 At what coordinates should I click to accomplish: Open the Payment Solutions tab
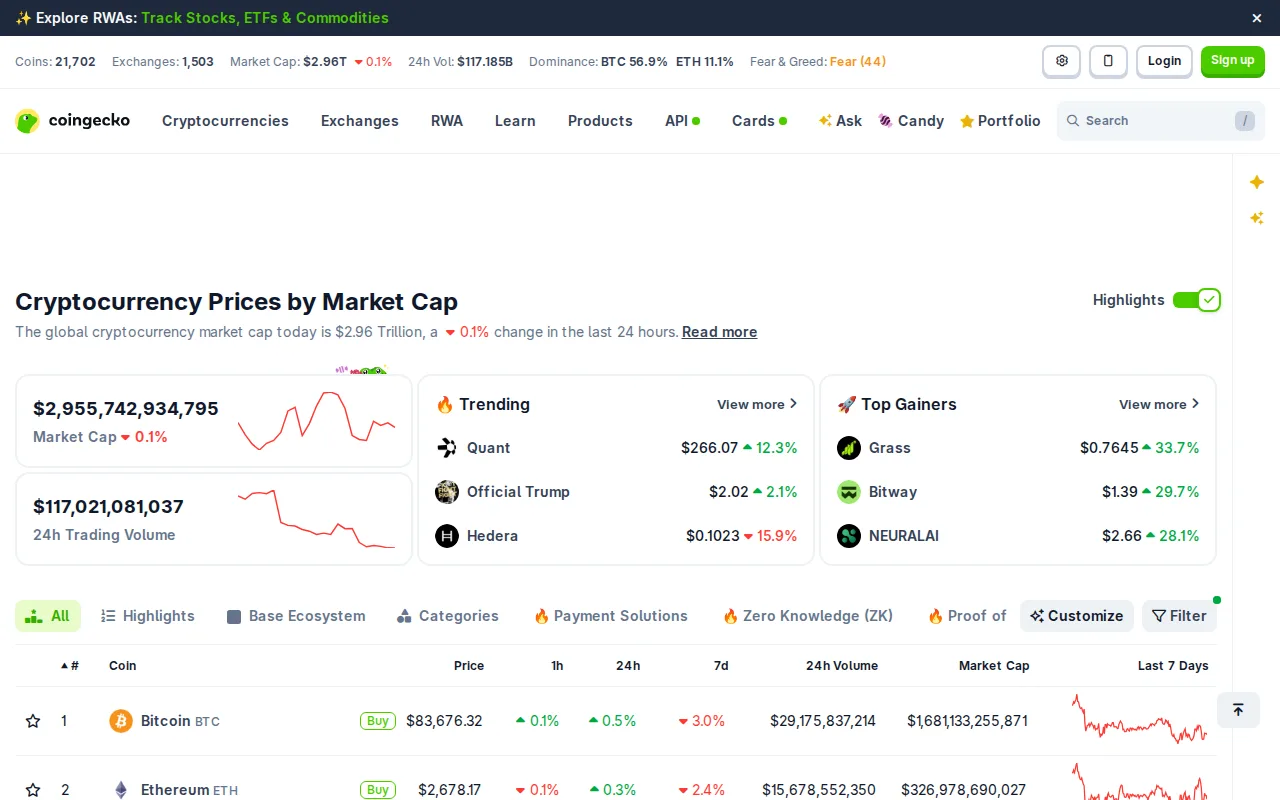pos(611,616)
